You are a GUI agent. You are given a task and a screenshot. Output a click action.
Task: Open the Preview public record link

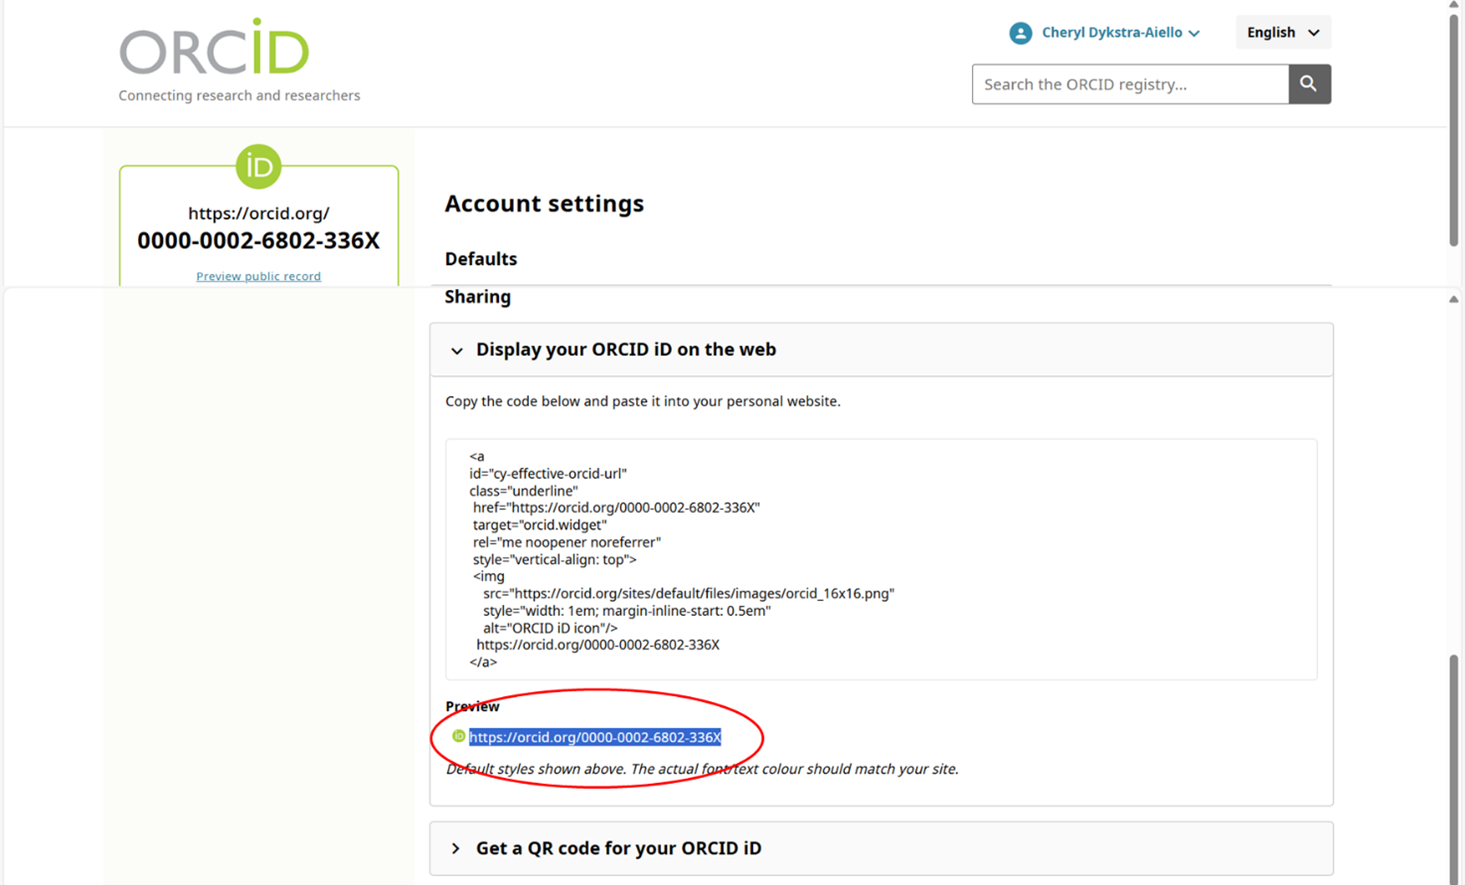point(258,276)
